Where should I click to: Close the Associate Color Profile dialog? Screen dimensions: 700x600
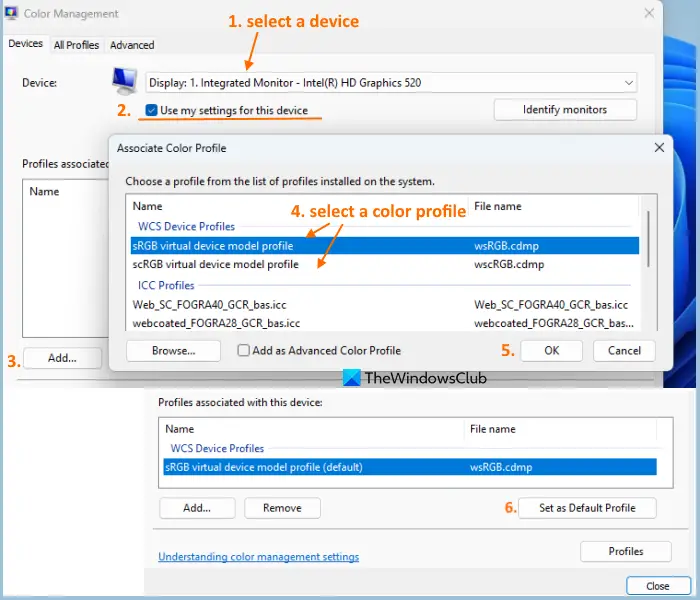click(659, 148)
